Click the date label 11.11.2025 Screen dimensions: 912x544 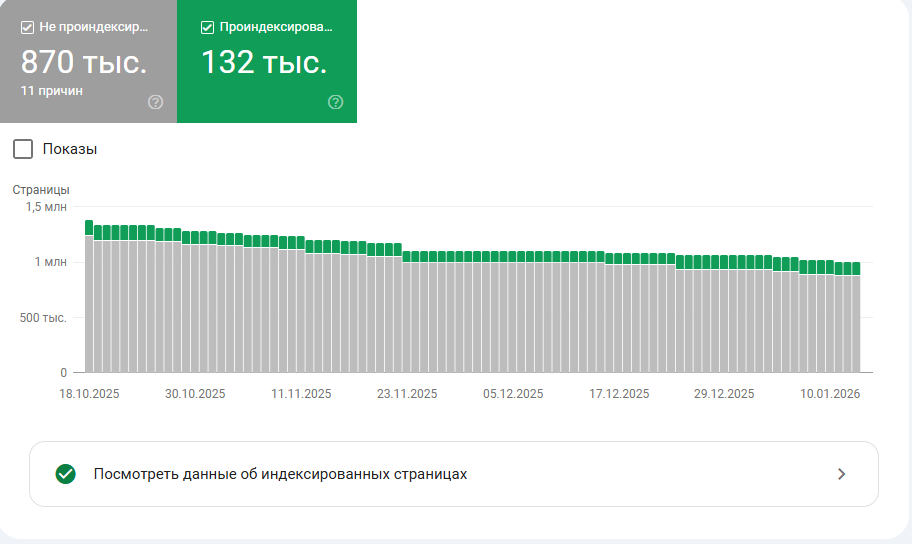301,394
